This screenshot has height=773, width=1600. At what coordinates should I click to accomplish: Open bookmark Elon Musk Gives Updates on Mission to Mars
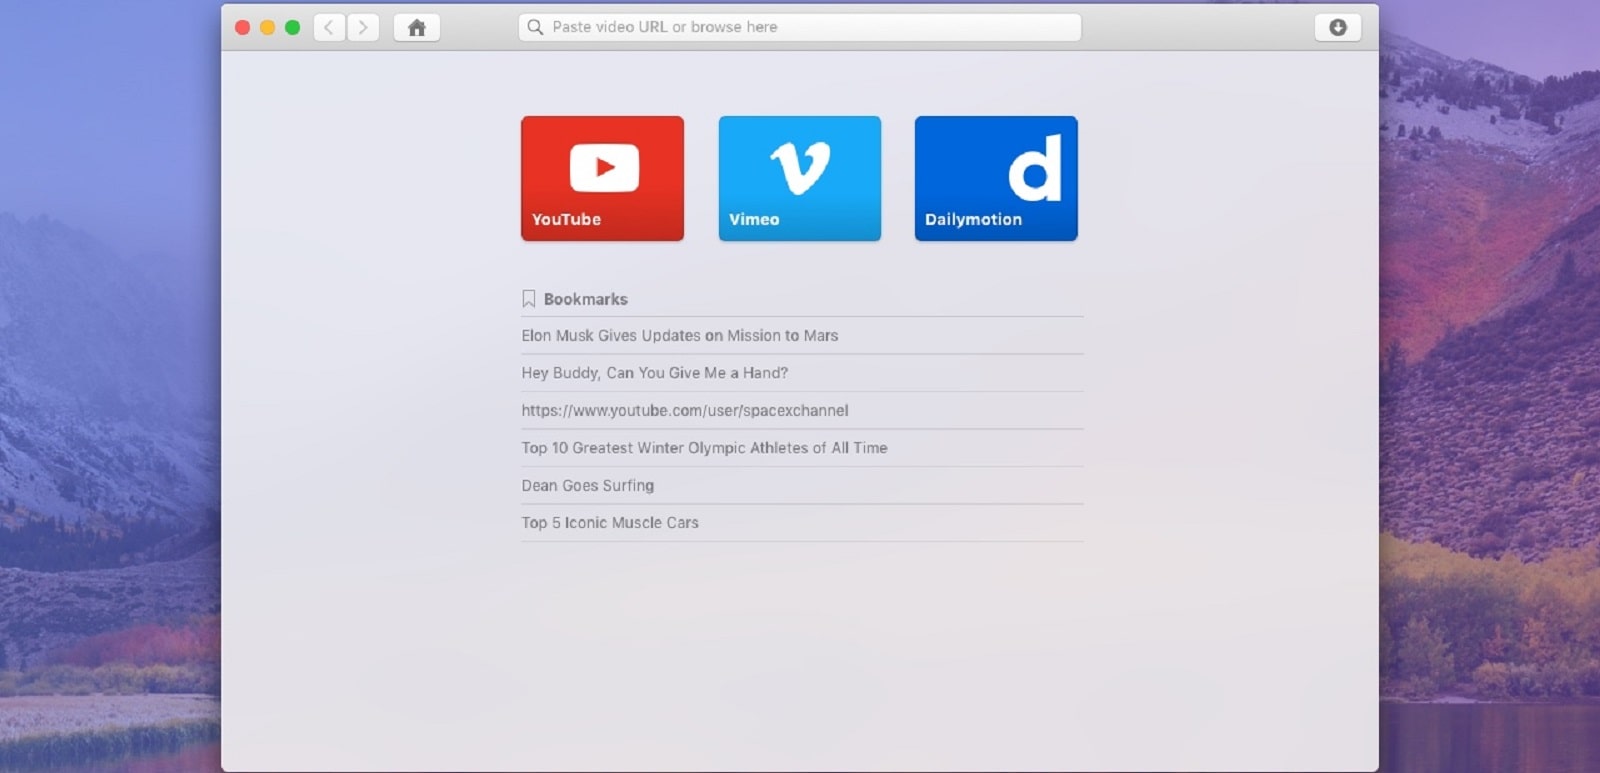[802, 336]
